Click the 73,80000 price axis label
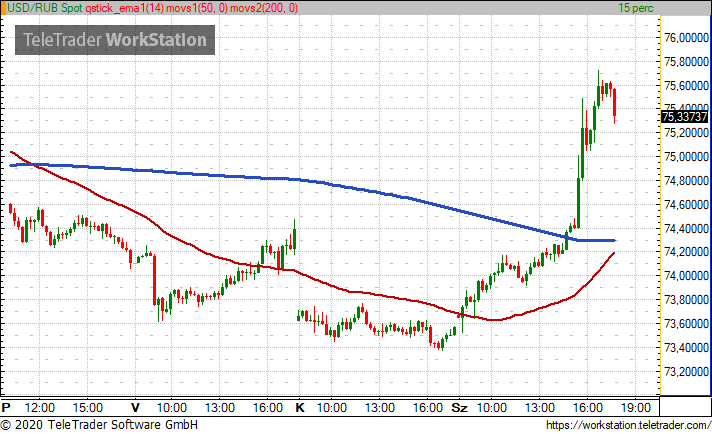 (686, 300)
